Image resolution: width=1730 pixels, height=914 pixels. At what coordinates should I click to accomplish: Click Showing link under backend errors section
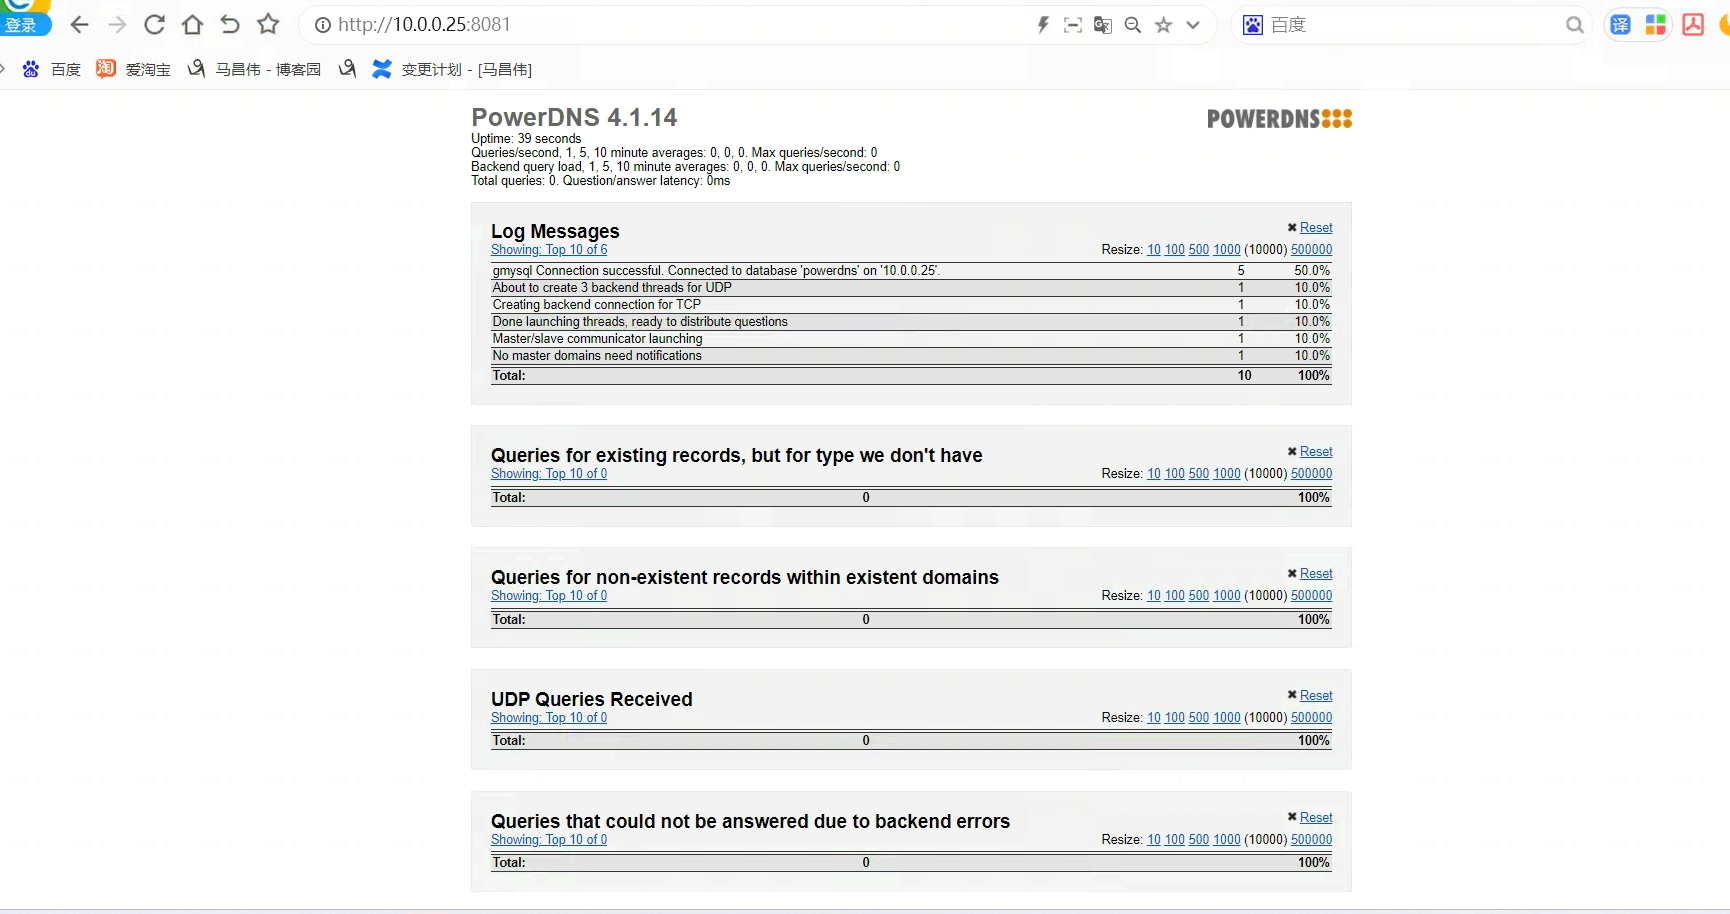tap(549, 840)
